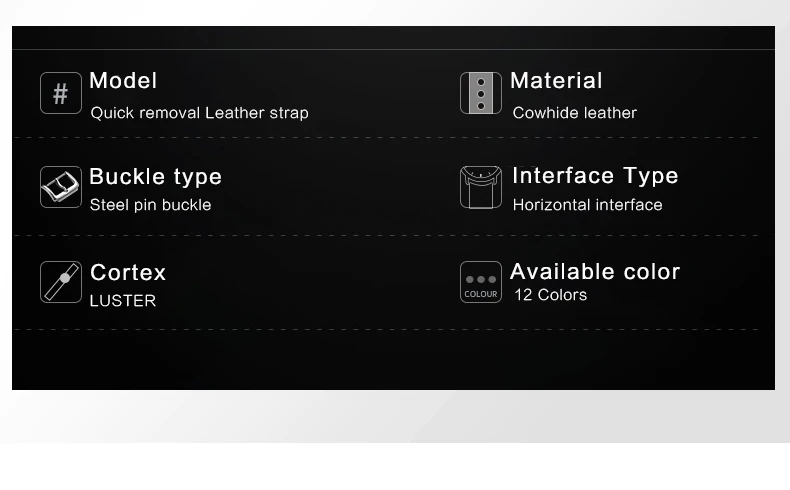Select the LUSTER text
Screen dimensions: 790x490
(x=123, y=301)
